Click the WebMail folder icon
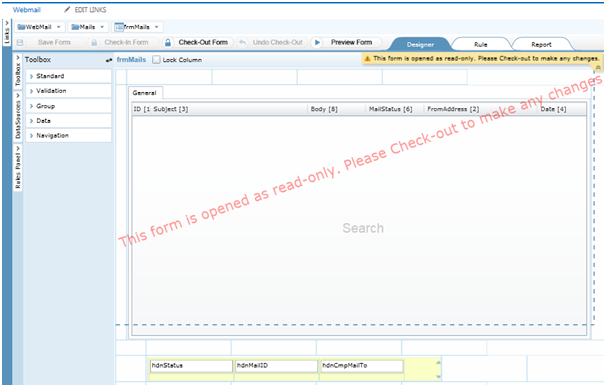Screen dimensions: 606x387 pos(21,27)
